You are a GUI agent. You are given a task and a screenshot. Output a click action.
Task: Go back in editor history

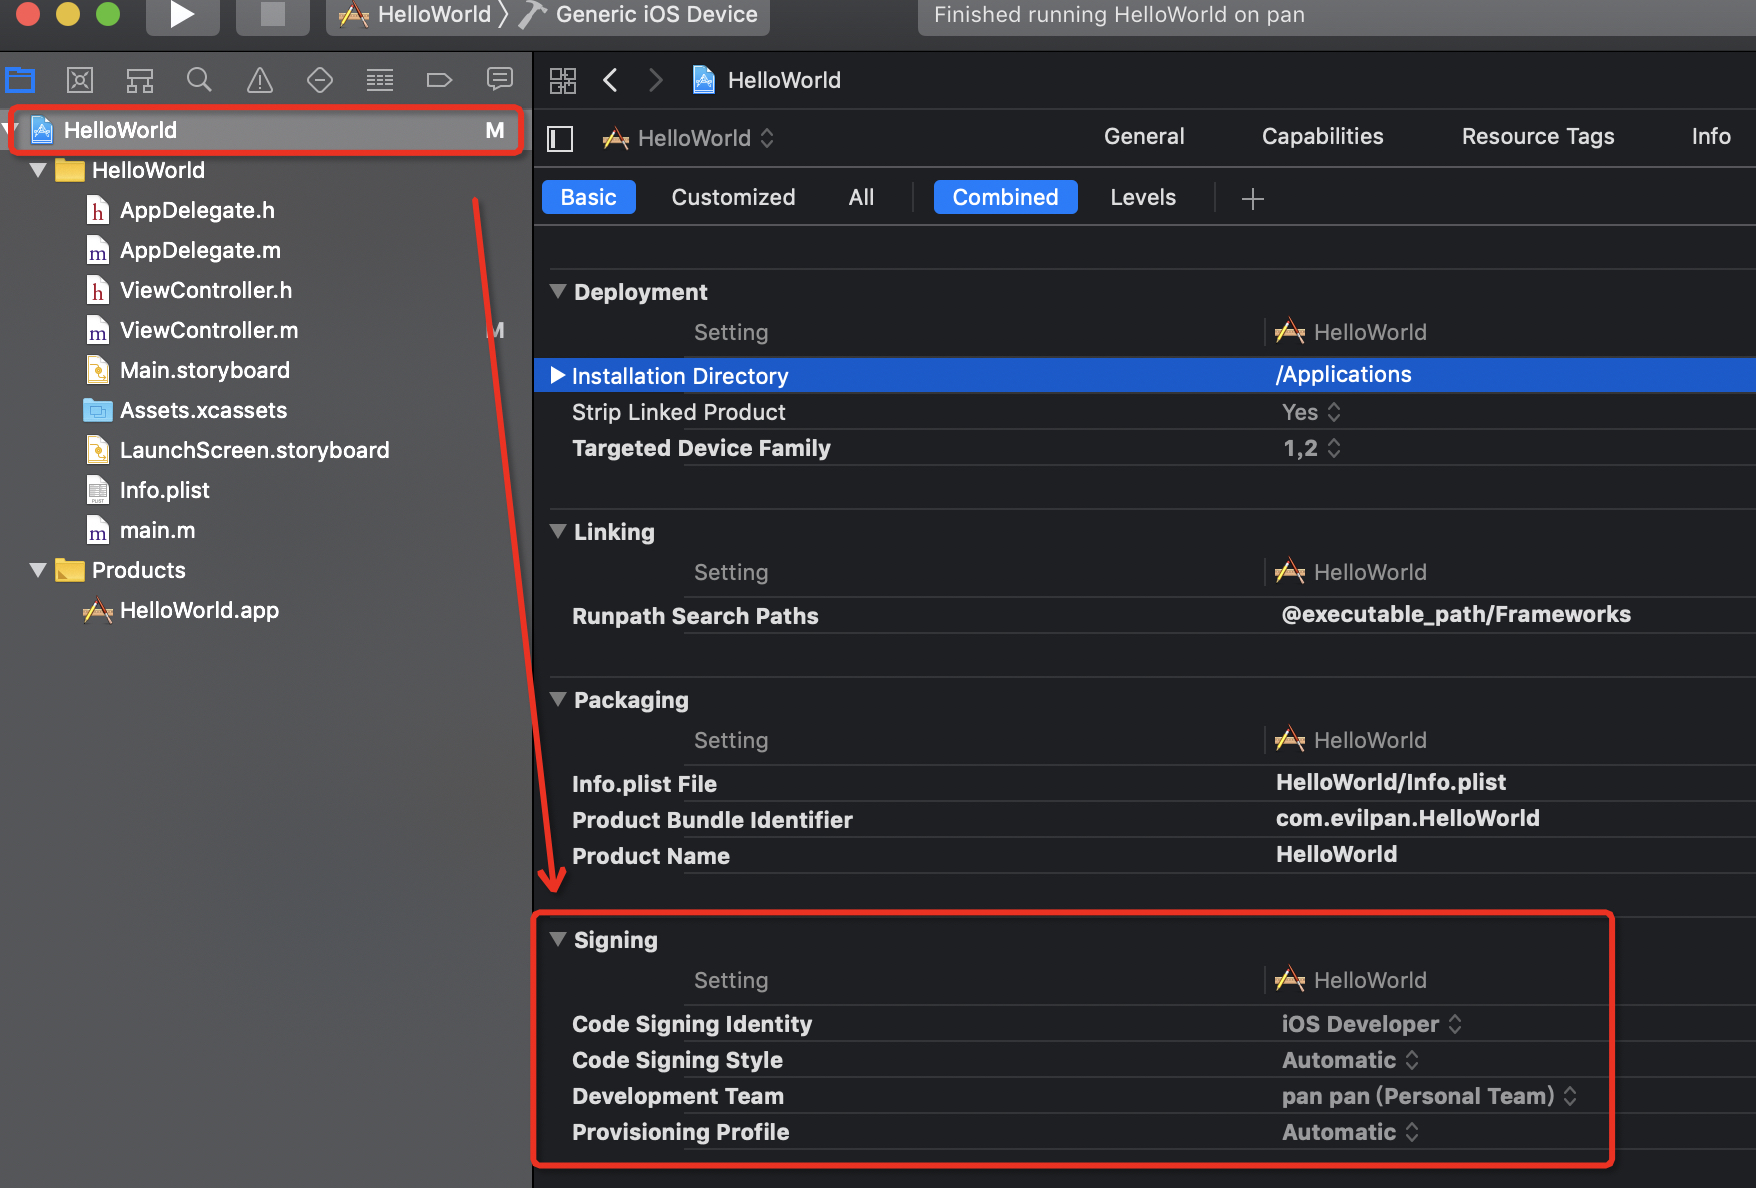611,80
